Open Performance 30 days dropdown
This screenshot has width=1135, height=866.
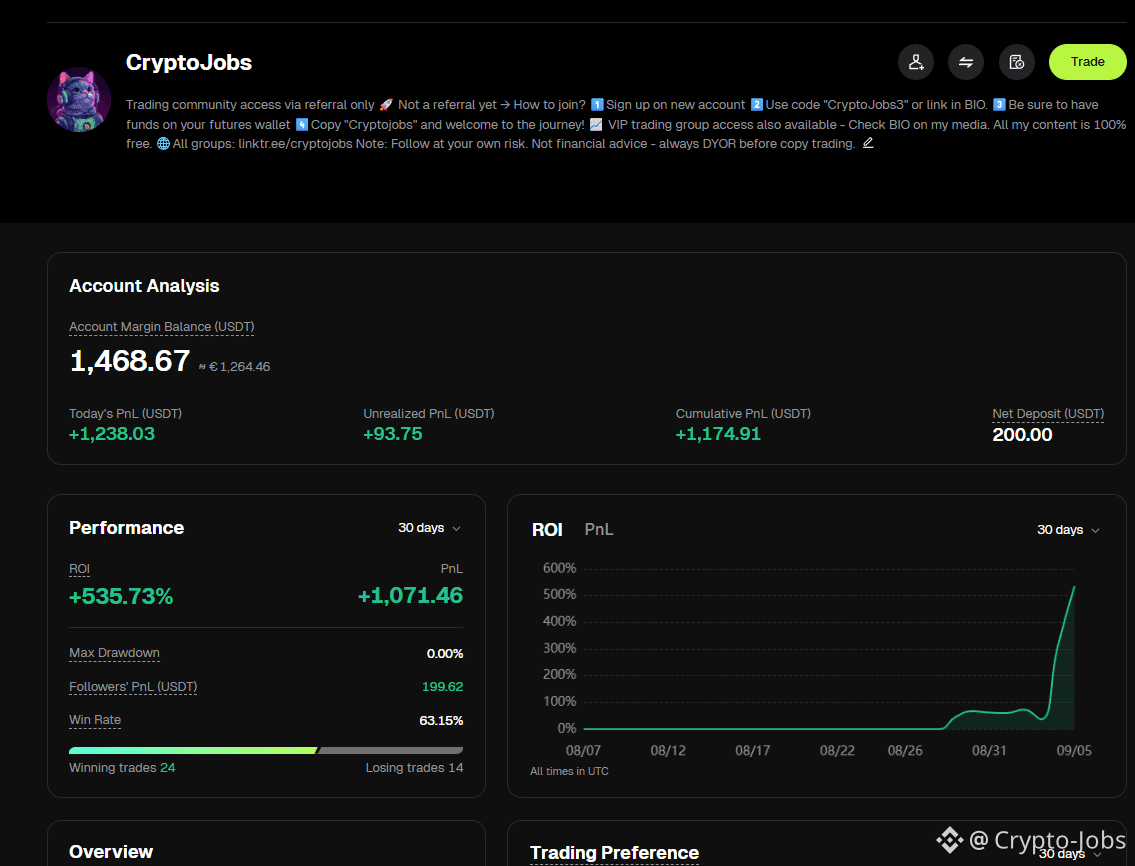pyautogui.click(x=429, y=528)
